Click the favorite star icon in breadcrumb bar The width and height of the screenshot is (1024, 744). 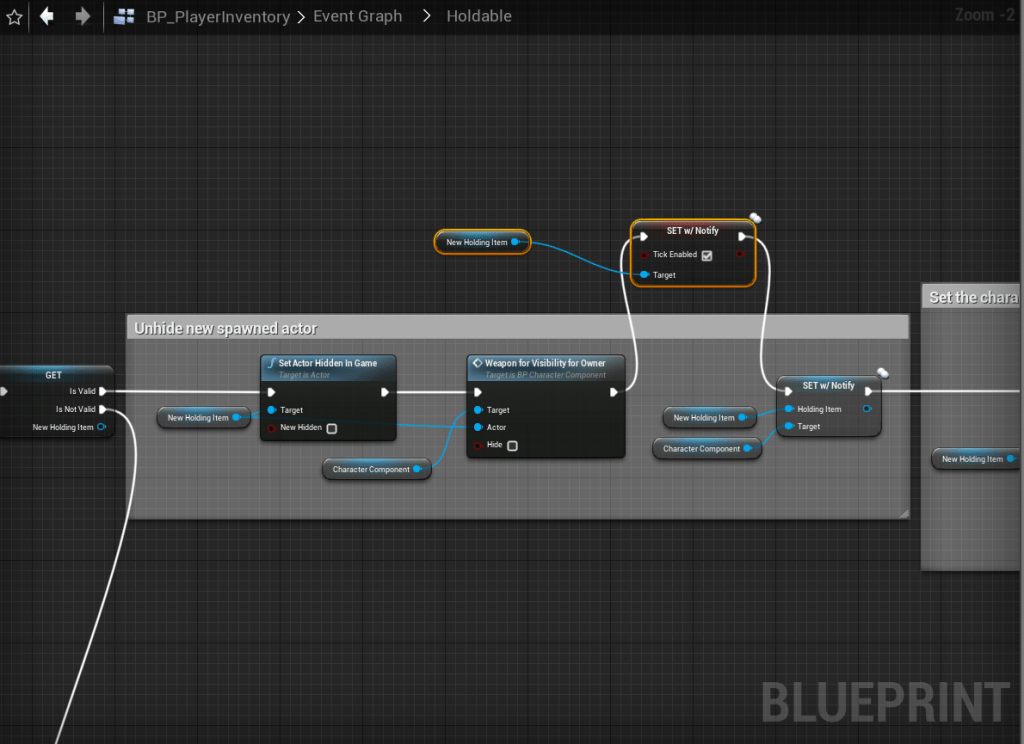[14, 16]
